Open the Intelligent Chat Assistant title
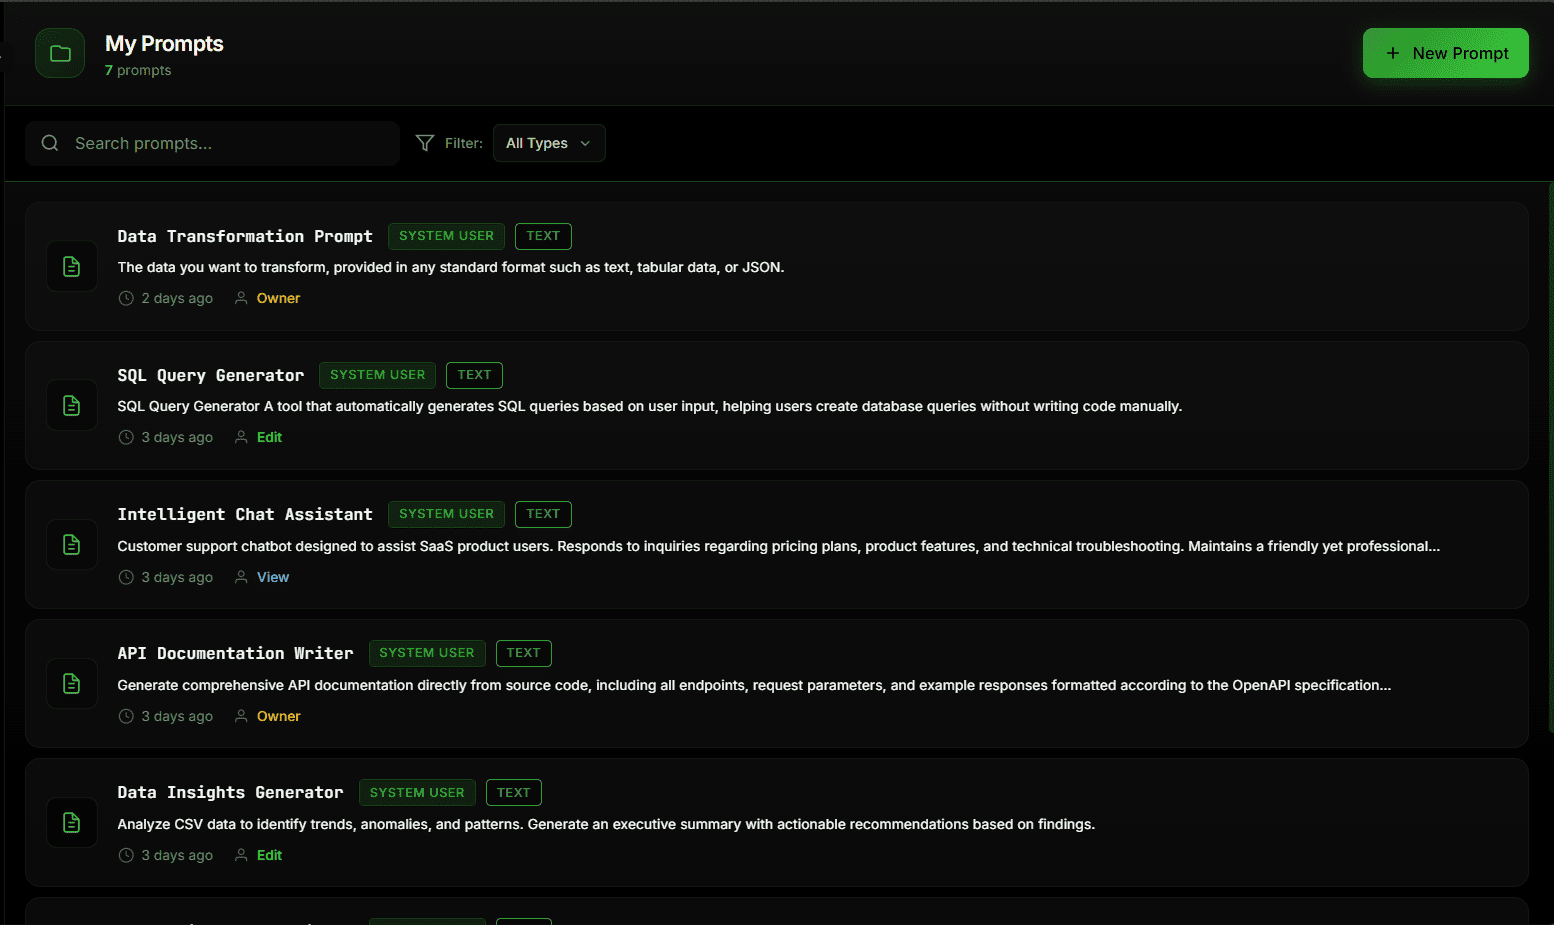 (245, 514)
